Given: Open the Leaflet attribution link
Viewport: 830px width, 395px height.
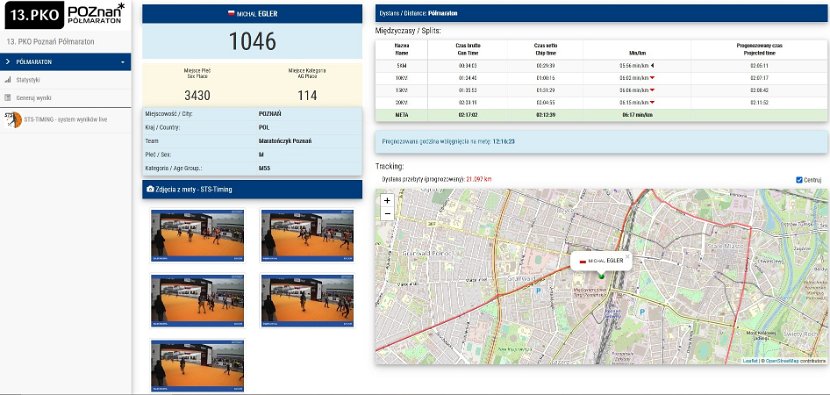Looking at the screenshot, I should (750, 361).
